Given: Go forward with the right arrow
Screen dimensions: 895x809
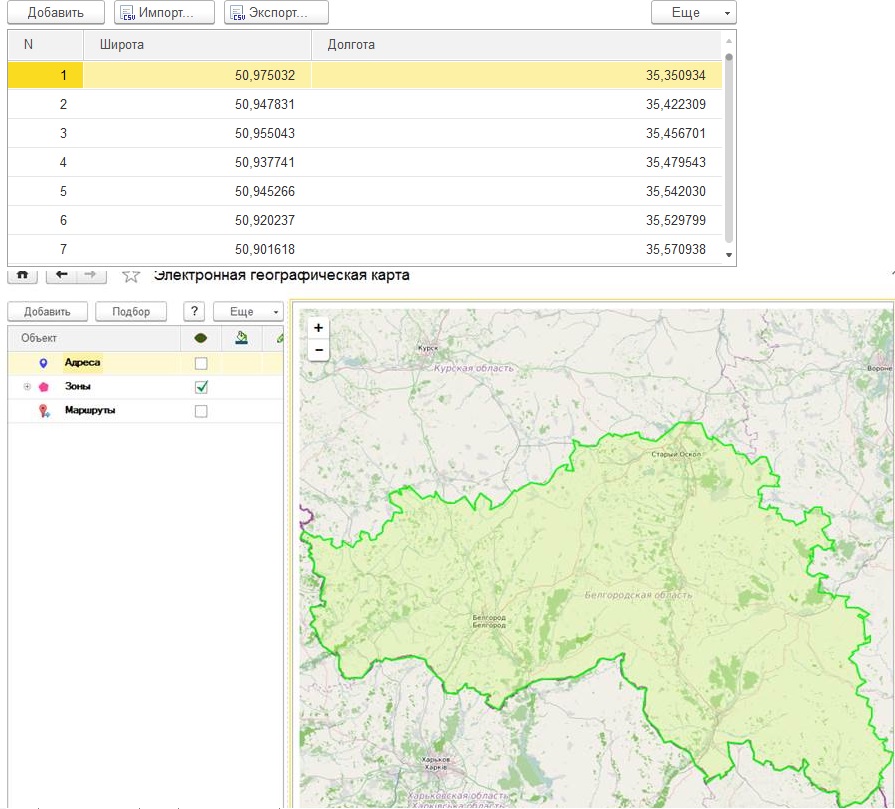Looking at the screenshot, I should (x=89, y=274).
